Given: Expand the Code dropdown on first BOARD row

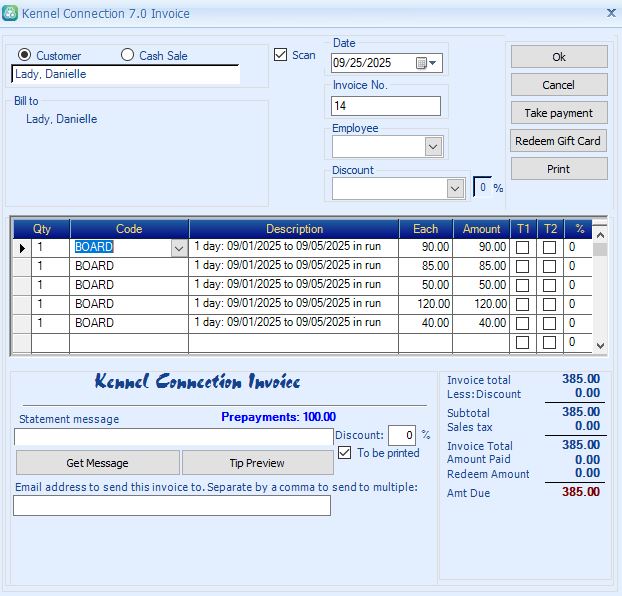Looking at the screenshot, I should coord(179,248).
